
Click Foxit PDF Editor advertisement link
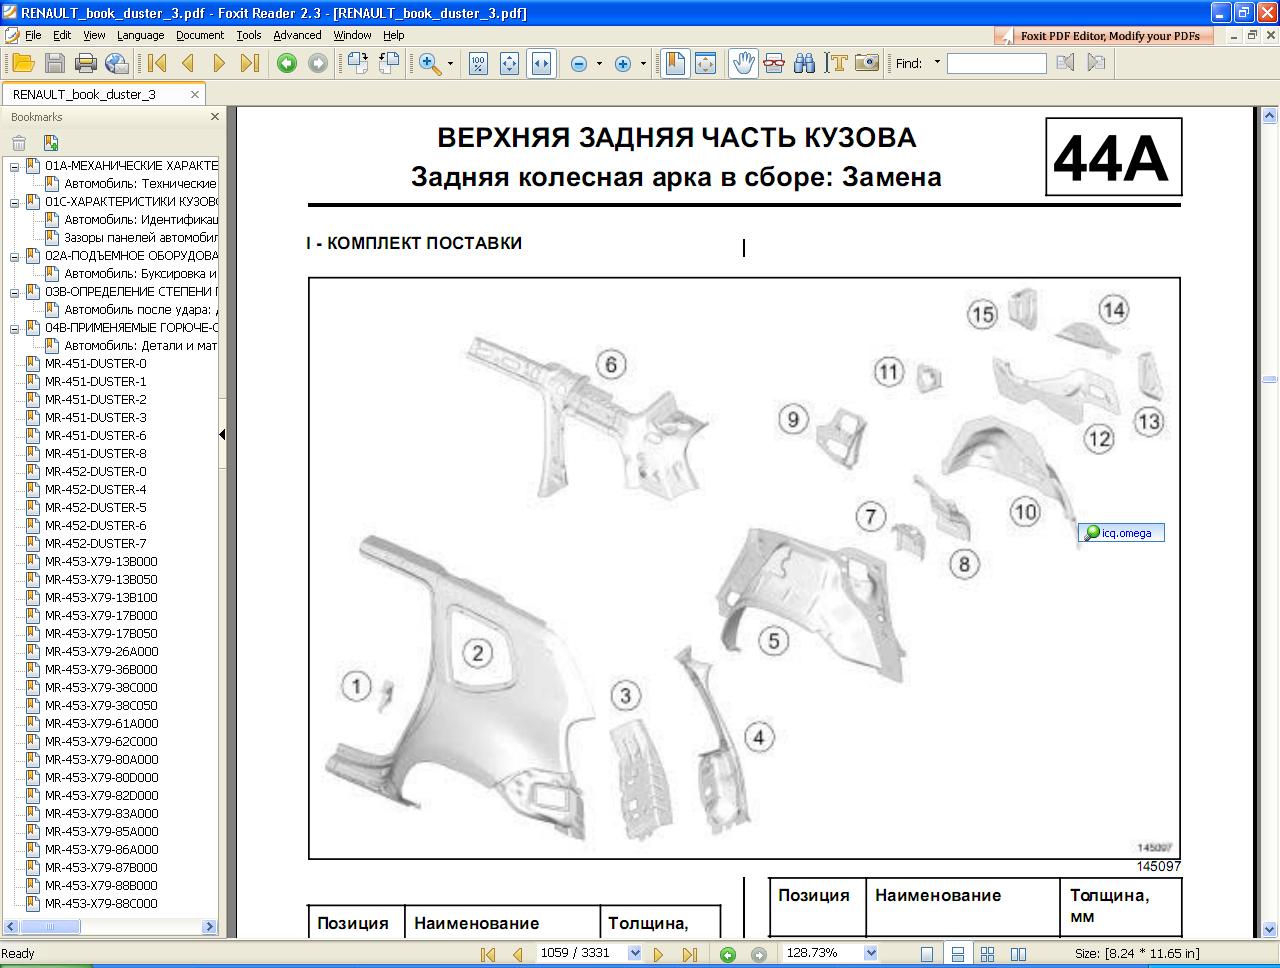tap(1103, 36)
